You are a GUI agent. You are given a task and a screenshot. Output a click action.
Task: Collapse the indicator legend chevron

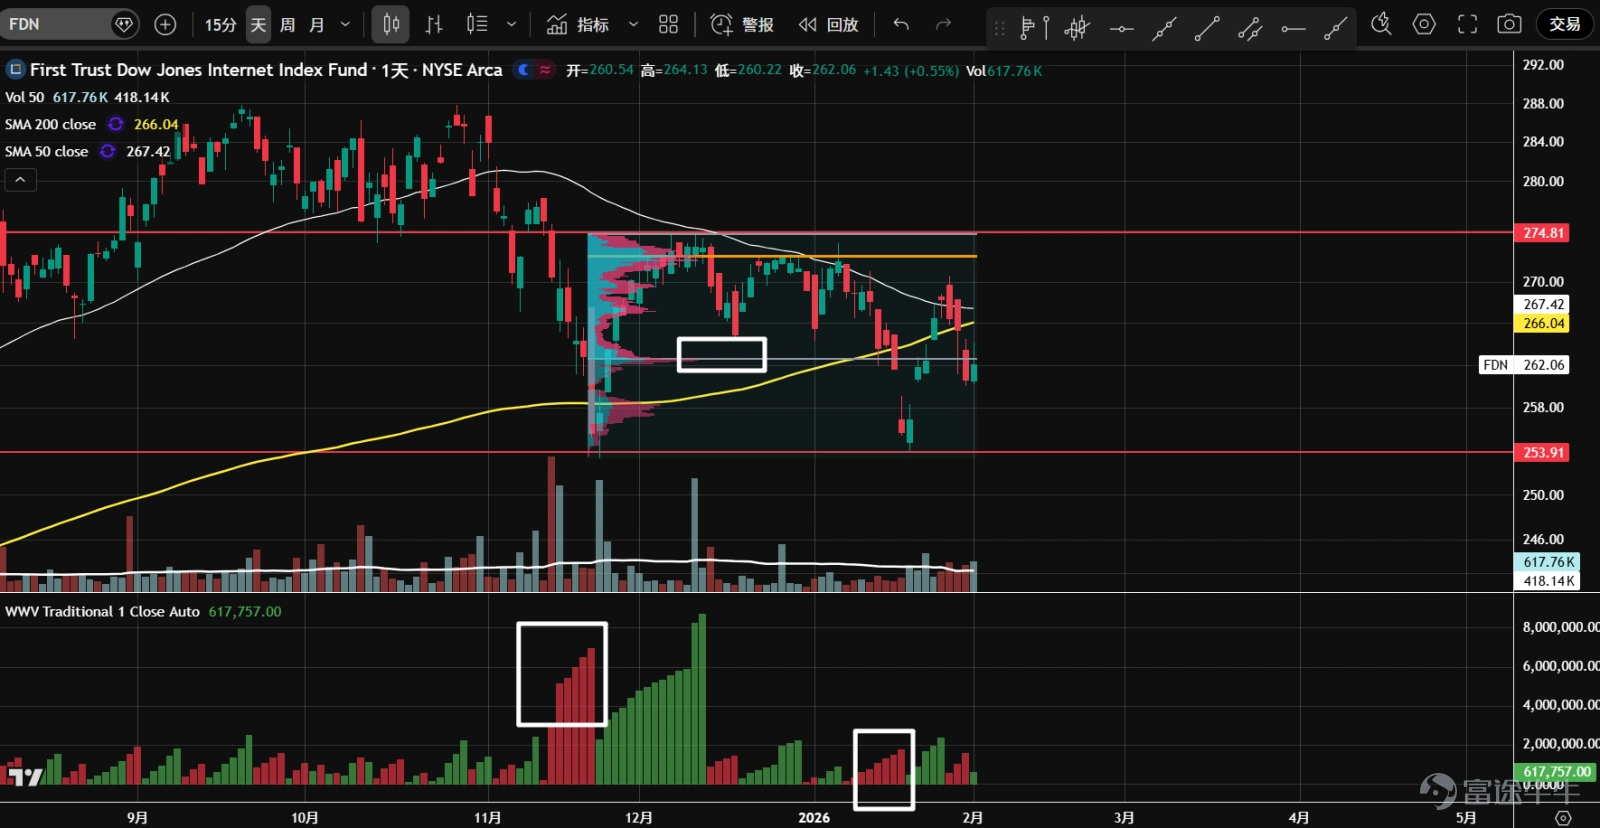tap(20, 180)
